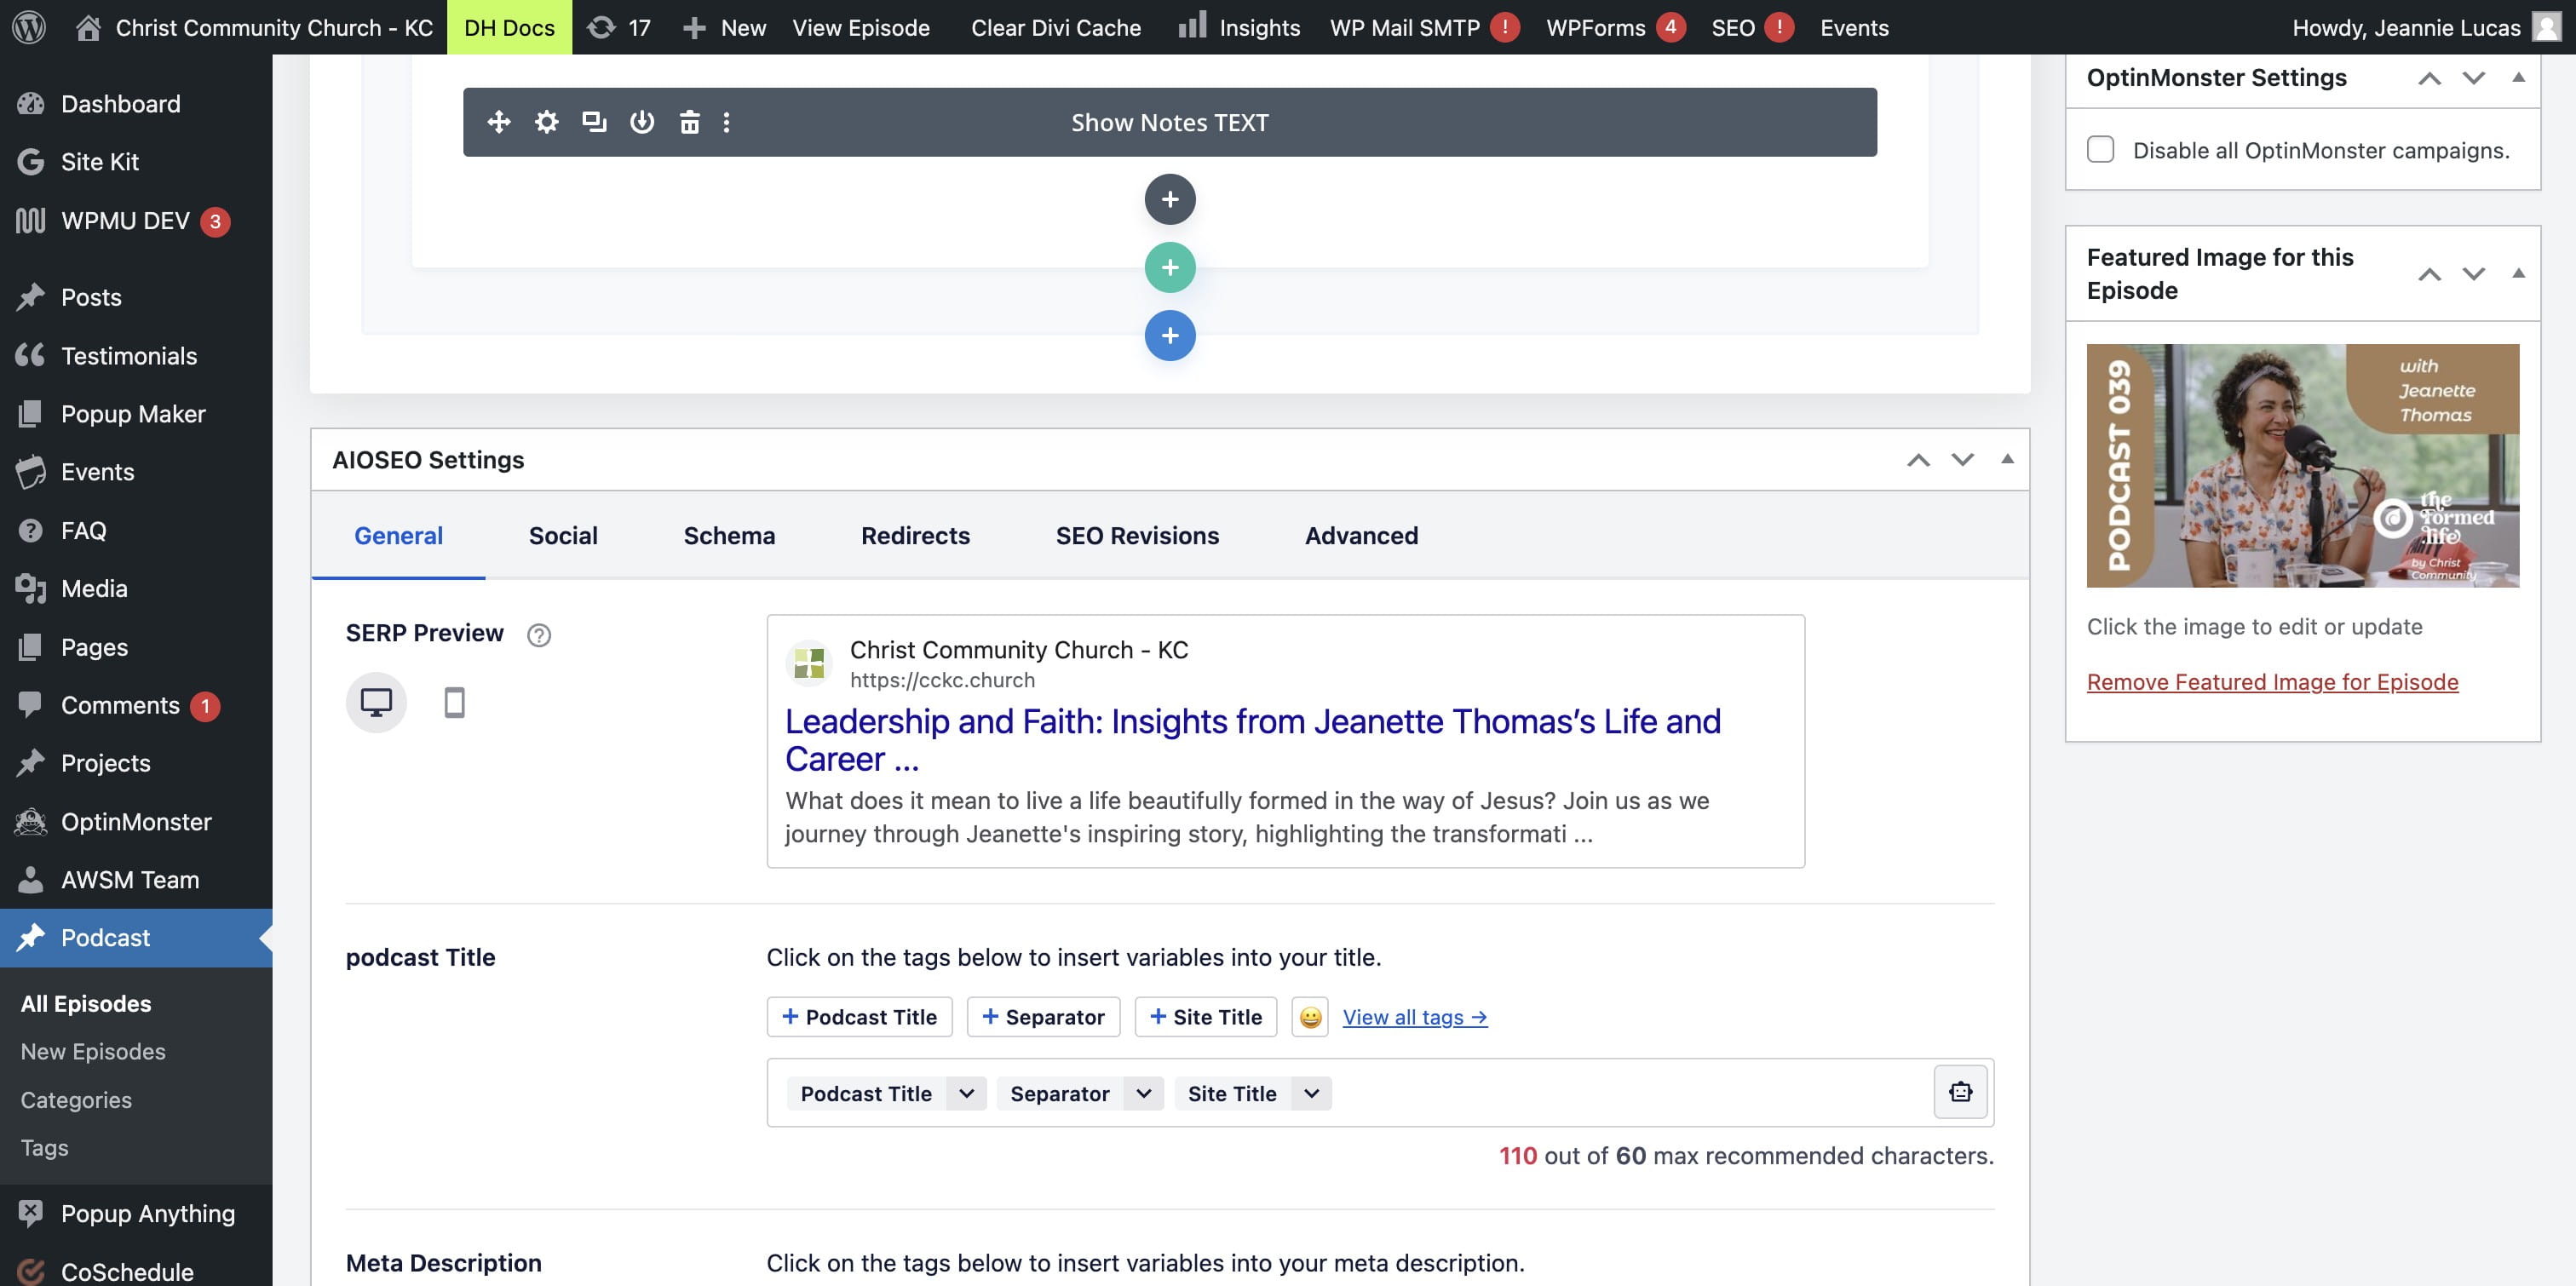Open Dashboard in the sidebar
2576x1286 pixels.
click(x=136, y=103)
